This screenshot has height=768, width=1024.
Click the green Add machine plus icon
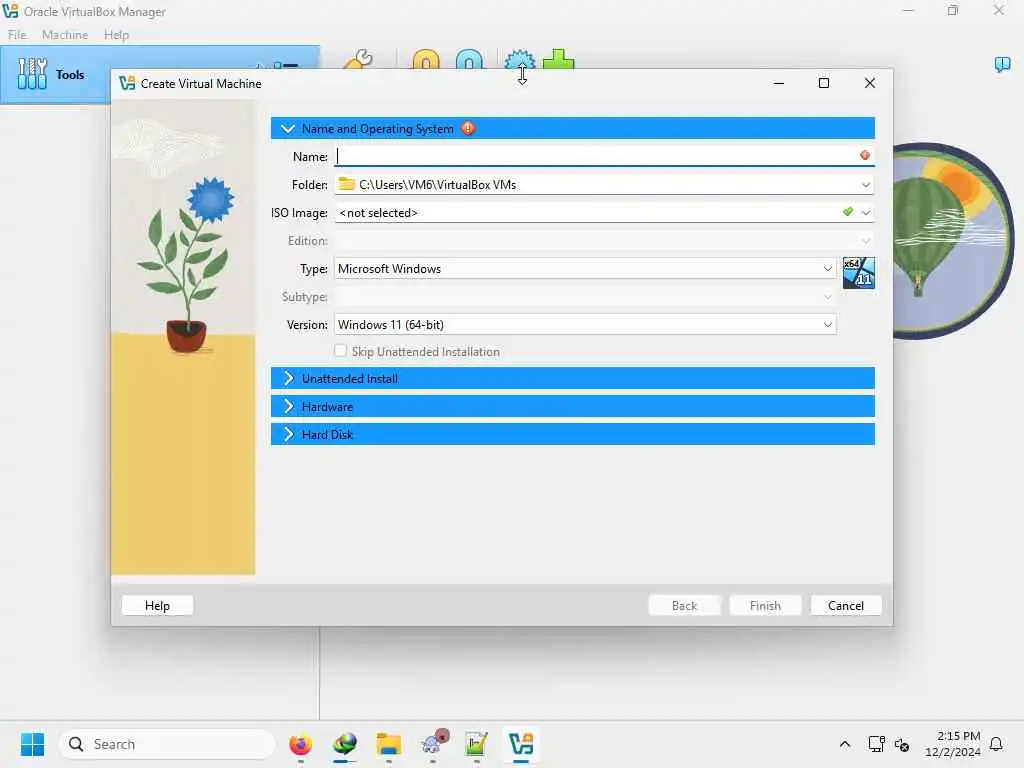[x=558, y=59]
